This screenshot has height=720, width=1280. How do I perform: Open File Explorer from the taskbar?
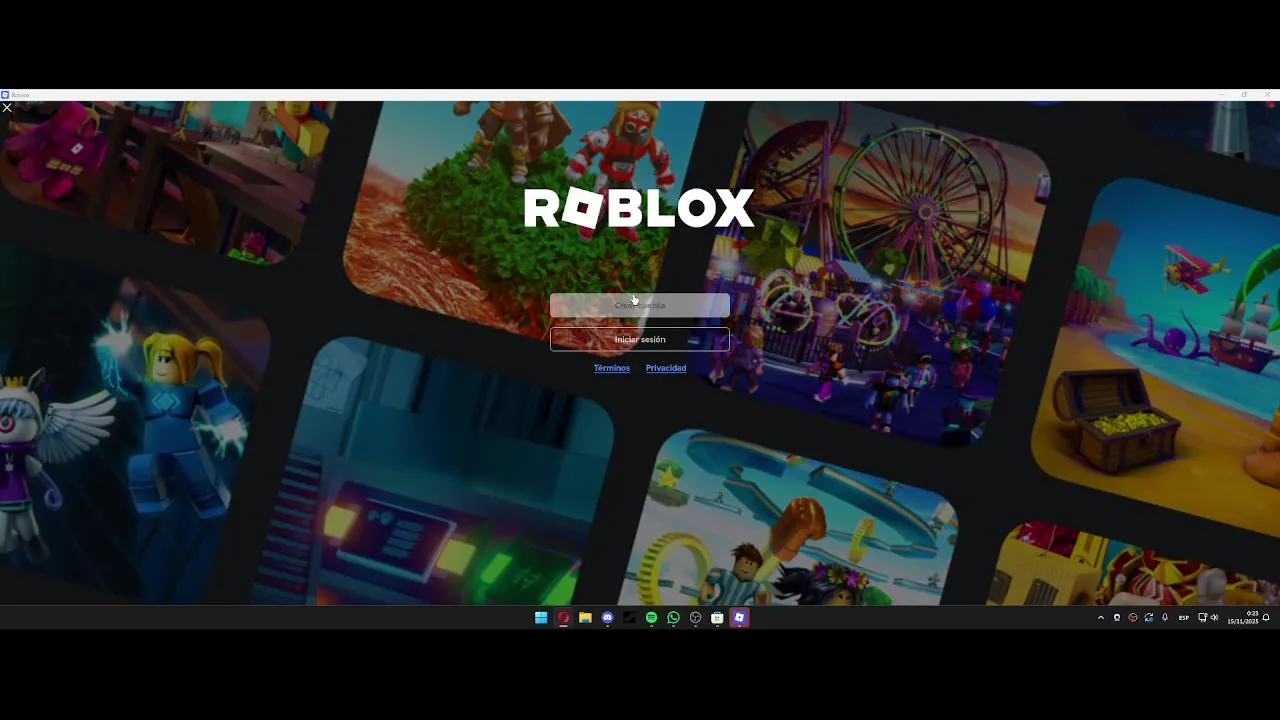click(585, 618)
